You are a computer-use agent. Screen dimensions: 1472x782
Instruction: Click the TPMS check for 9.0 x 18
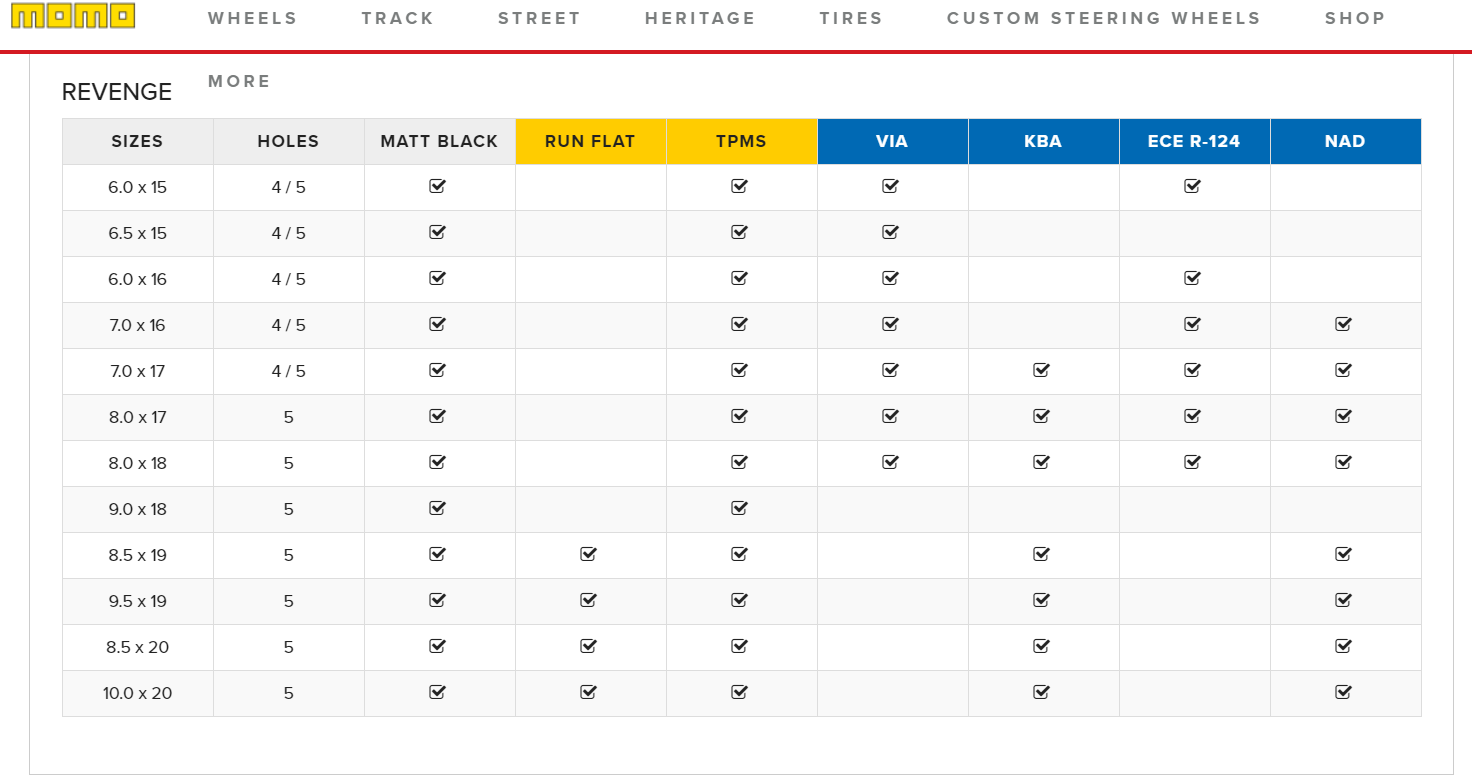[x=739, y=508]
